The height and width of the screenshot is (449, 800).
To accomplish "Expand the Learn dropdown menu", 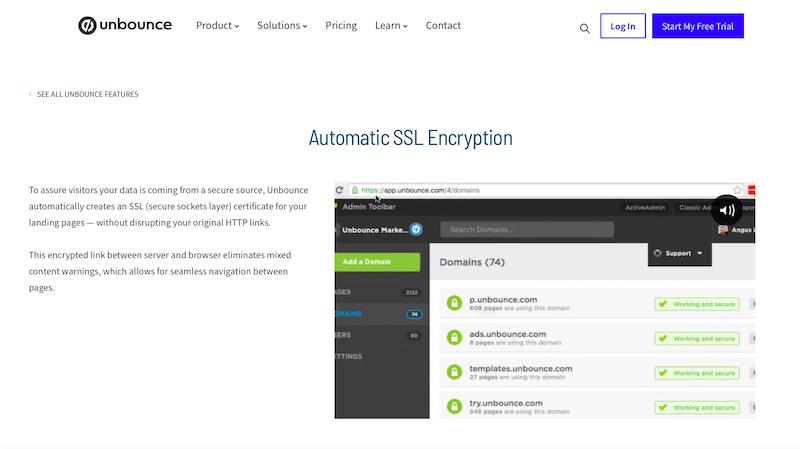I will 391,26.
